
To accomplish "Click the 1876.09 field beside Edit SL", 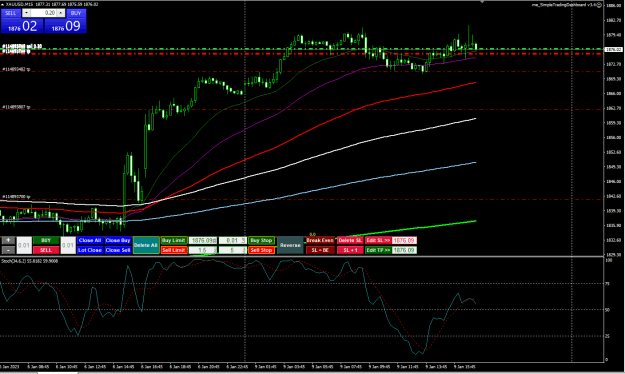I will tap(404, 240).
